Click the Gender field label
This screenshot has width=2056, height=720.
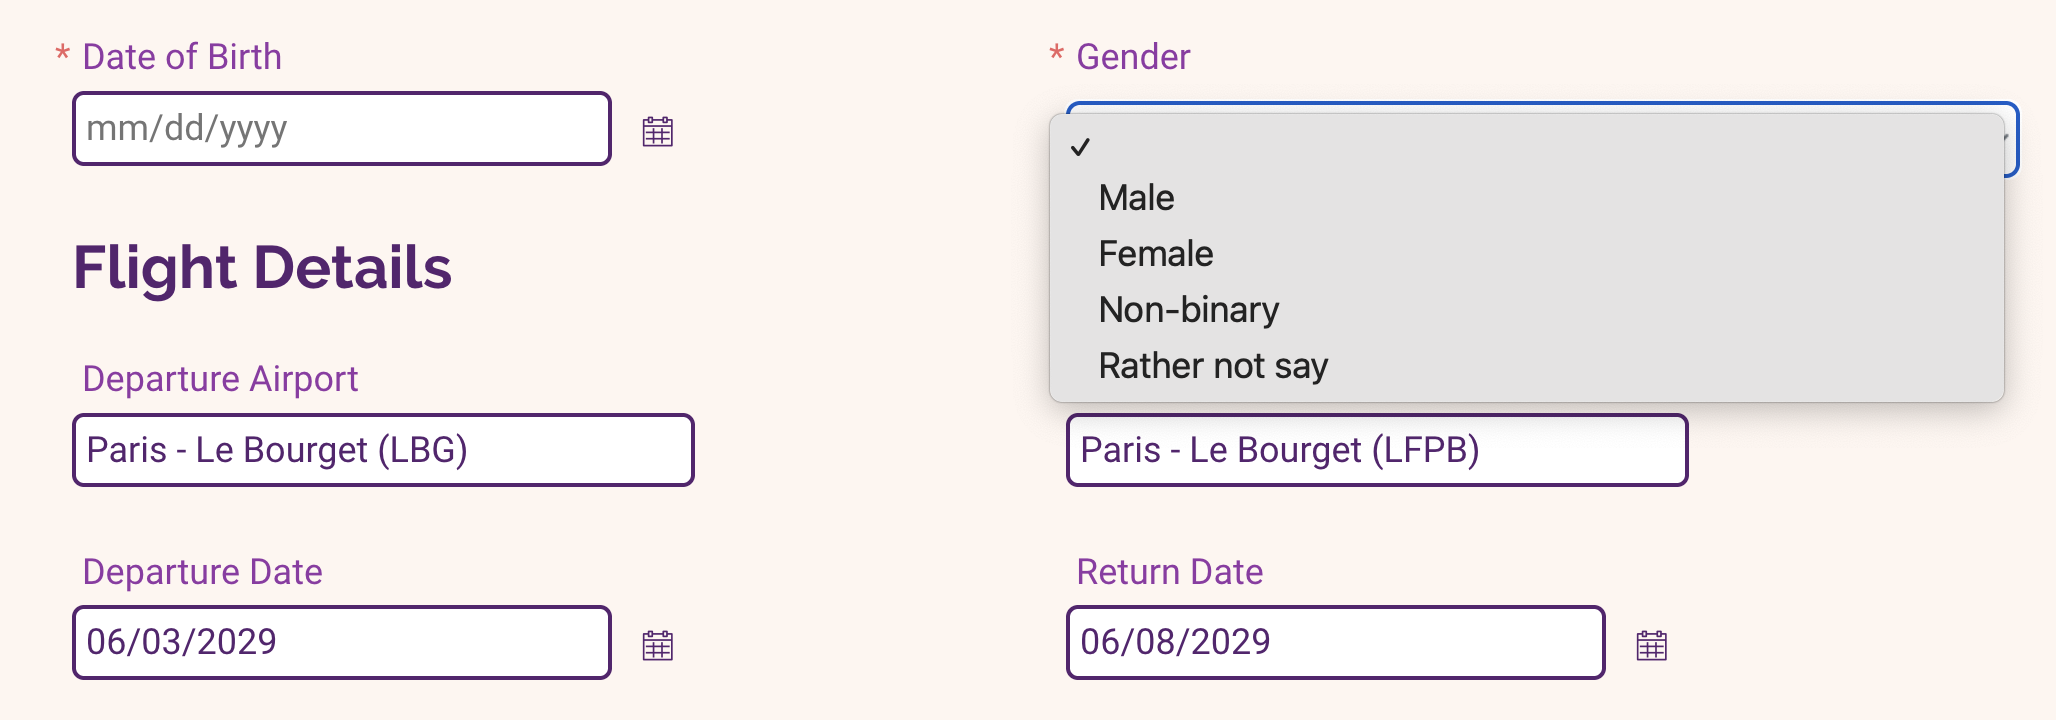tap(1133, 57)
